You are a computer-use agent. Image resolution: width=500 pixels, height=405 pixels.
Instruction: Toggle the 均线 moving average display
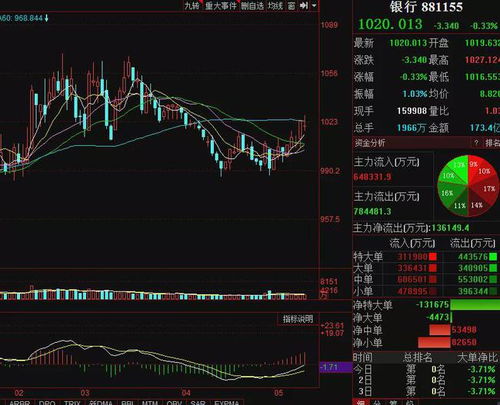tap(275, 5)
